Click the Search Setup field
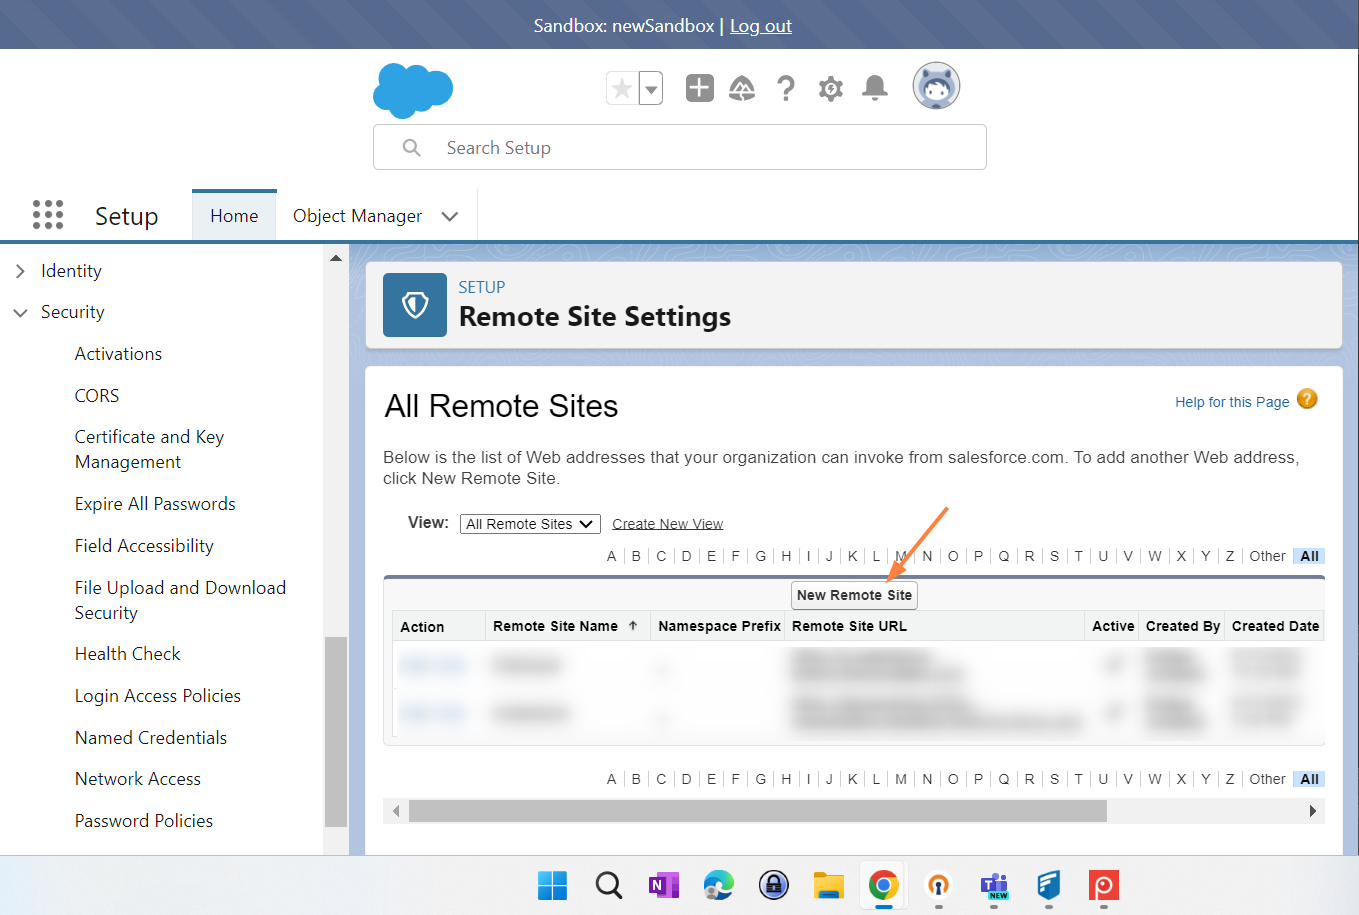1359x915 pixels. (680, 148)
